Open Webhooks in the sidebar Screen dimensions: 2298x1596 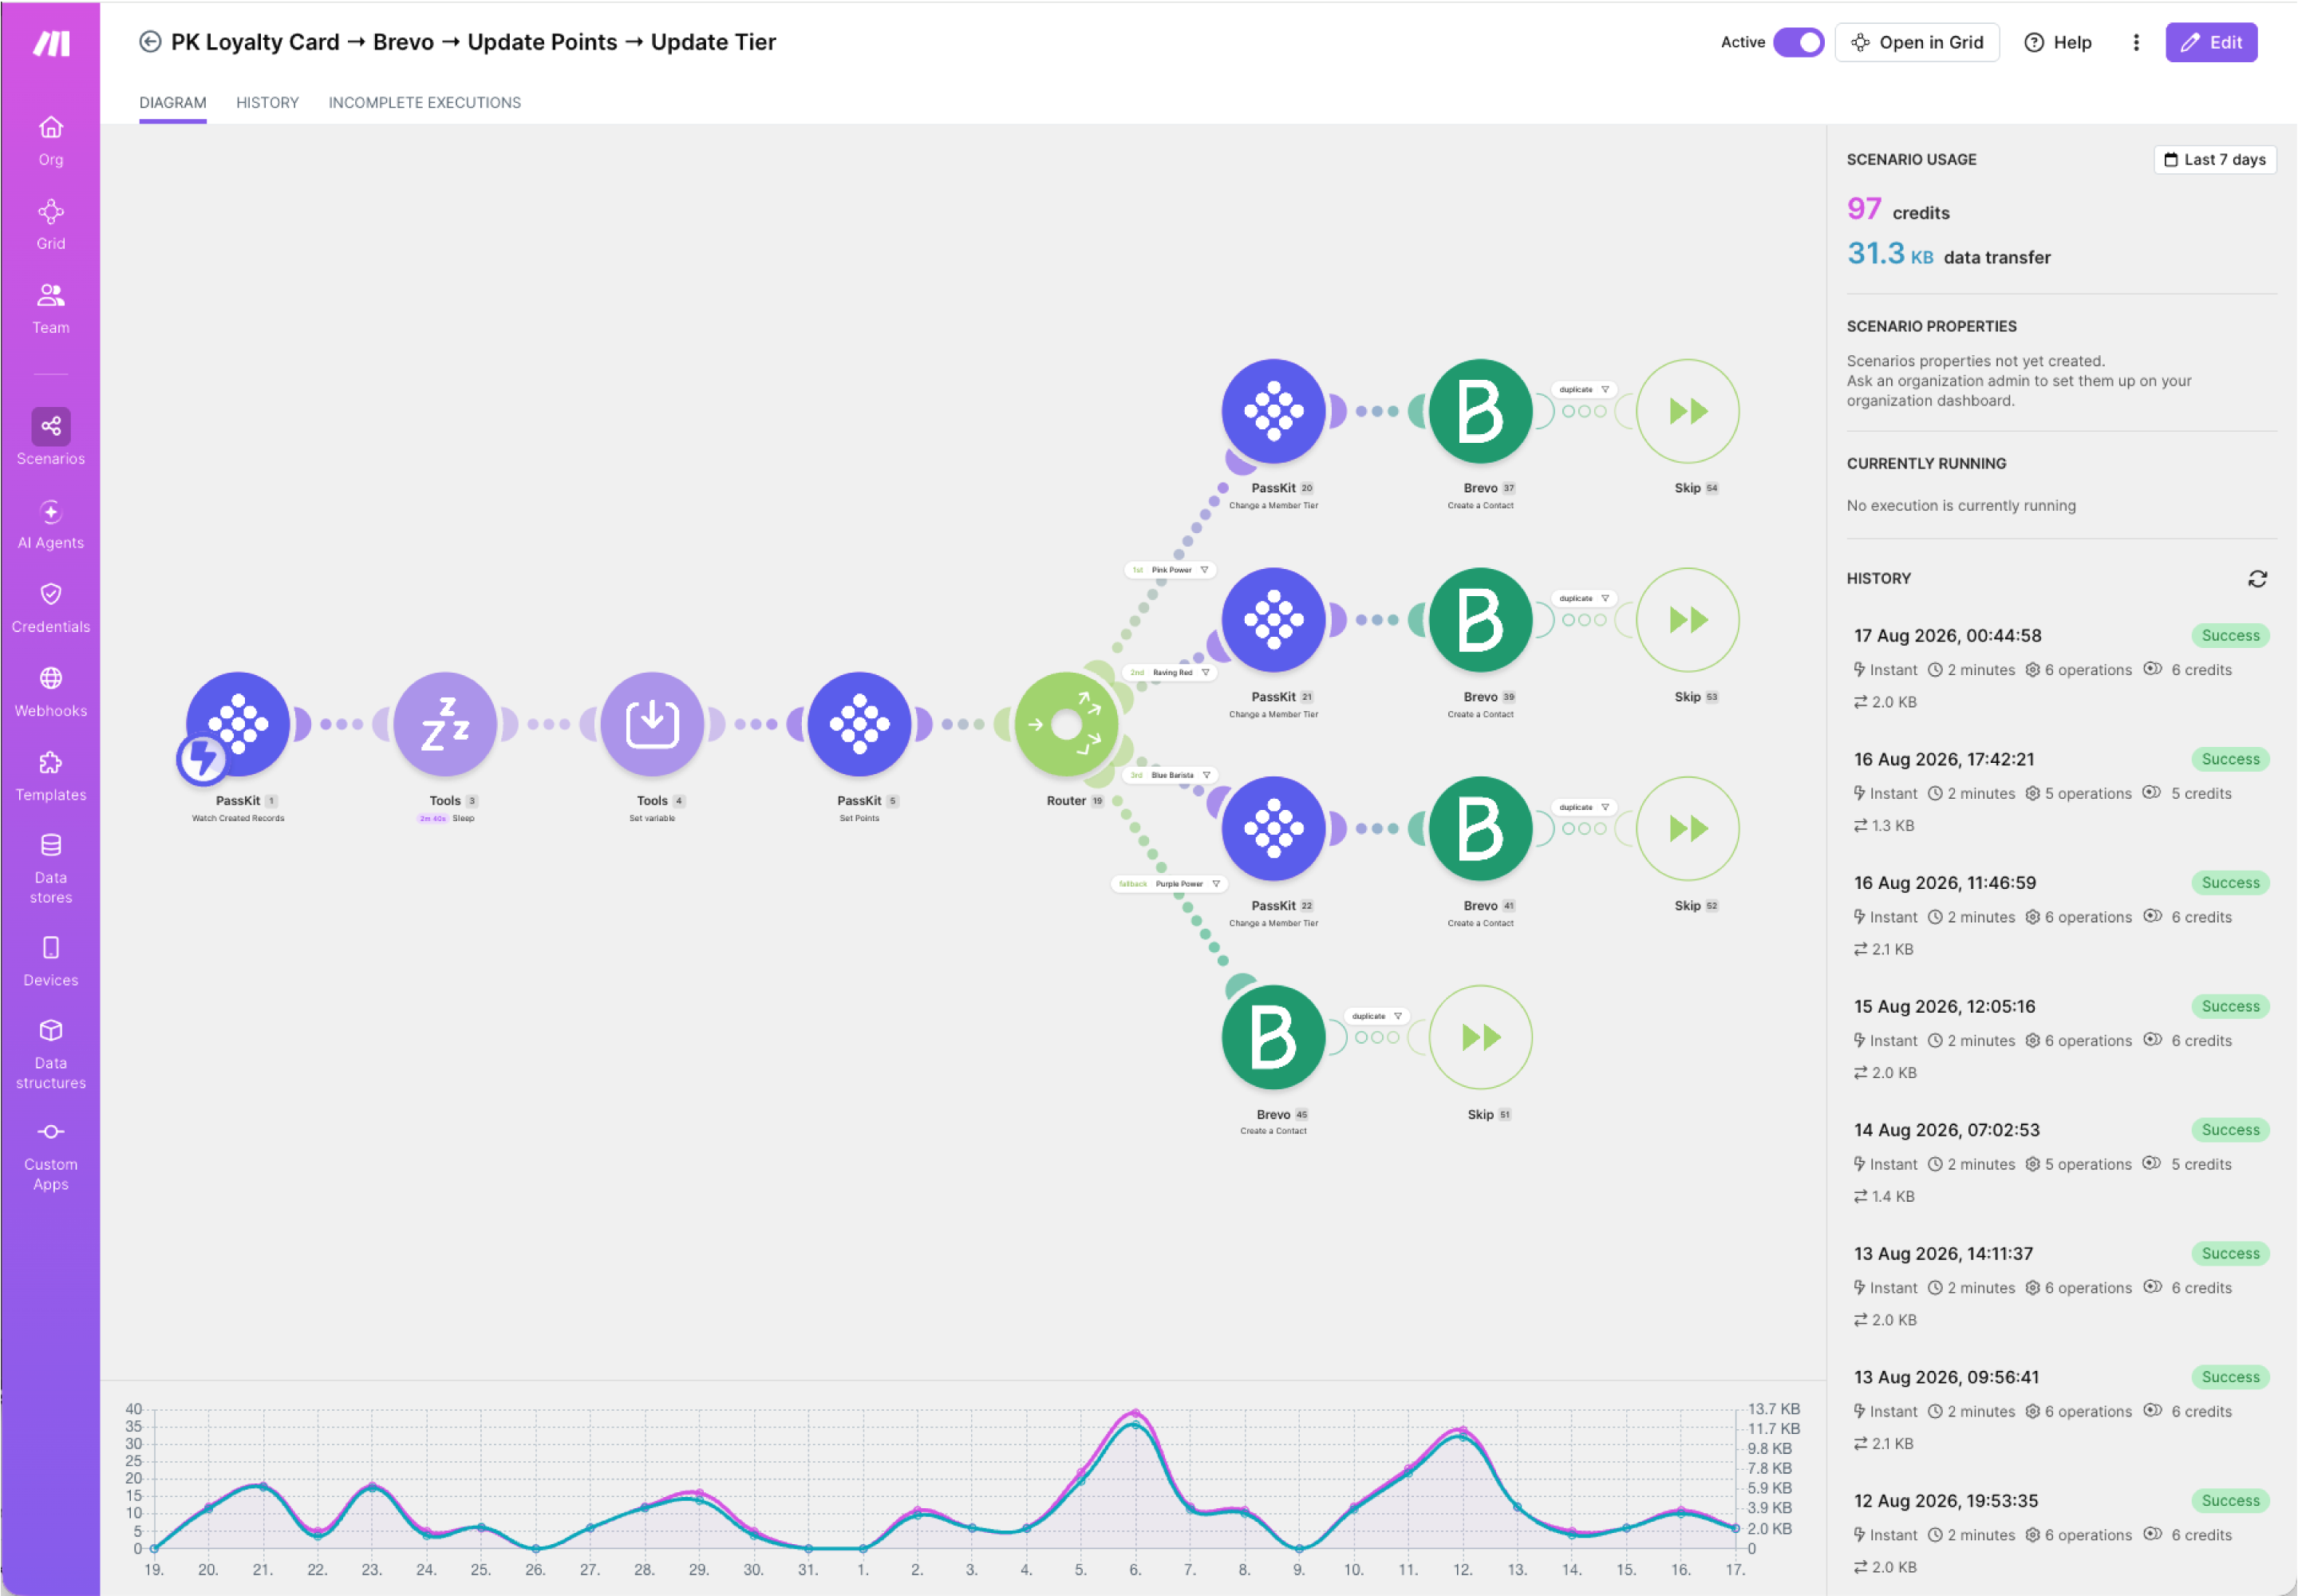(x=50, y=692)
